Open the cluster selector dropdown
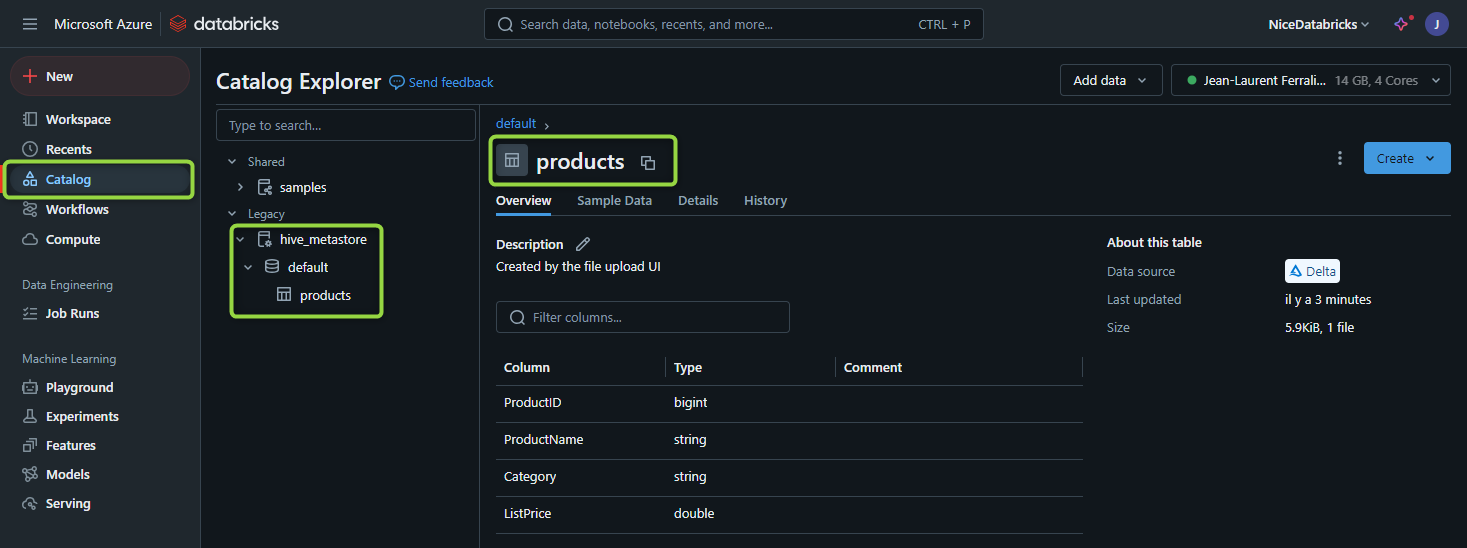 click(1311, 80)
